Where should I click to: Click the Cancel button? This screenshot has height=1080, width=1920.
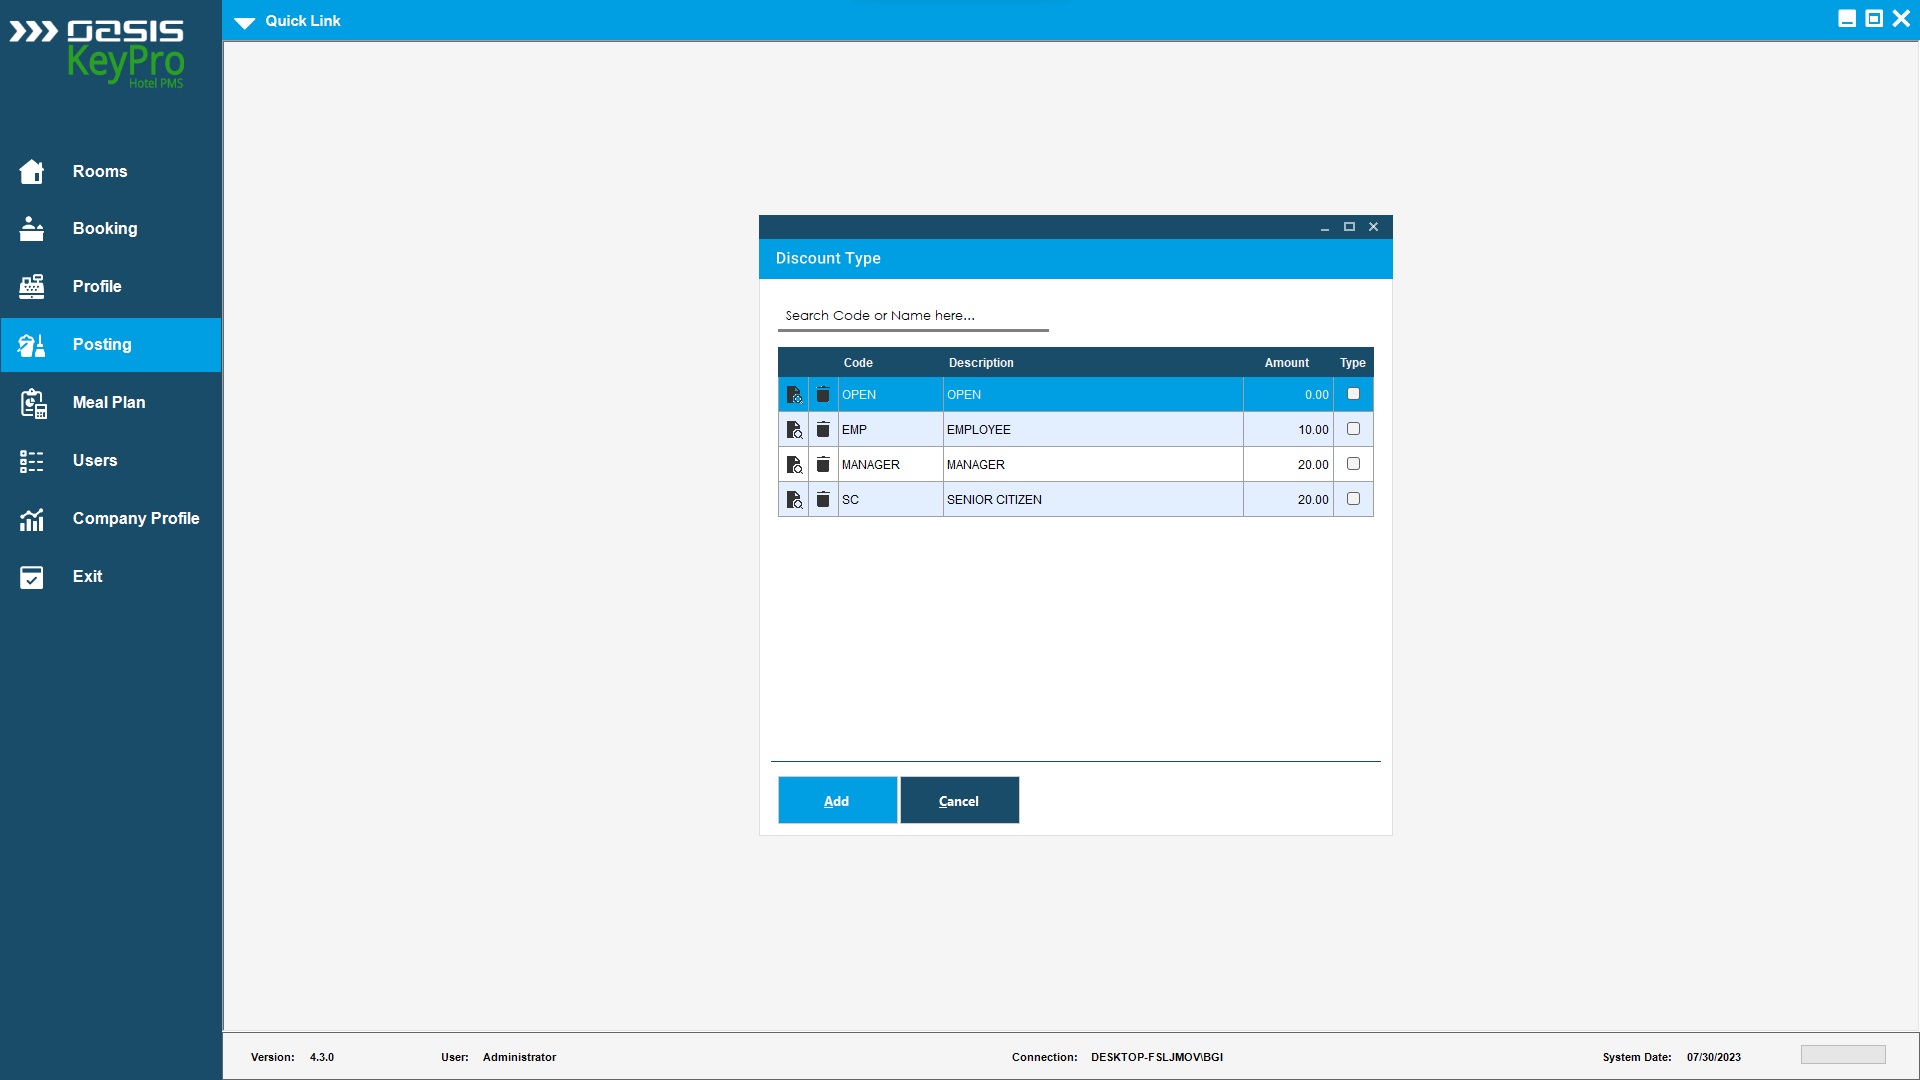click(x=959, y=801)
